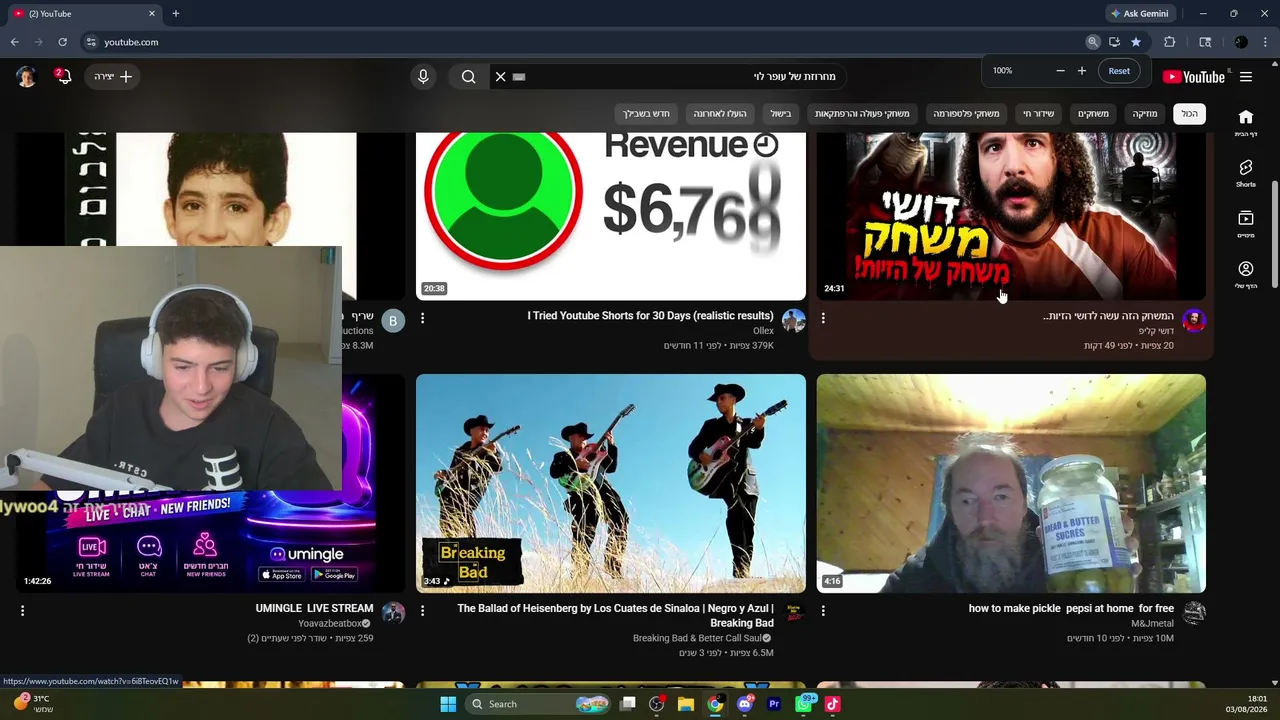Go to the Home sidebar icon
Image resolution: width=1280 pixels, height=720 pixels.
click(x=1246, y=122)
